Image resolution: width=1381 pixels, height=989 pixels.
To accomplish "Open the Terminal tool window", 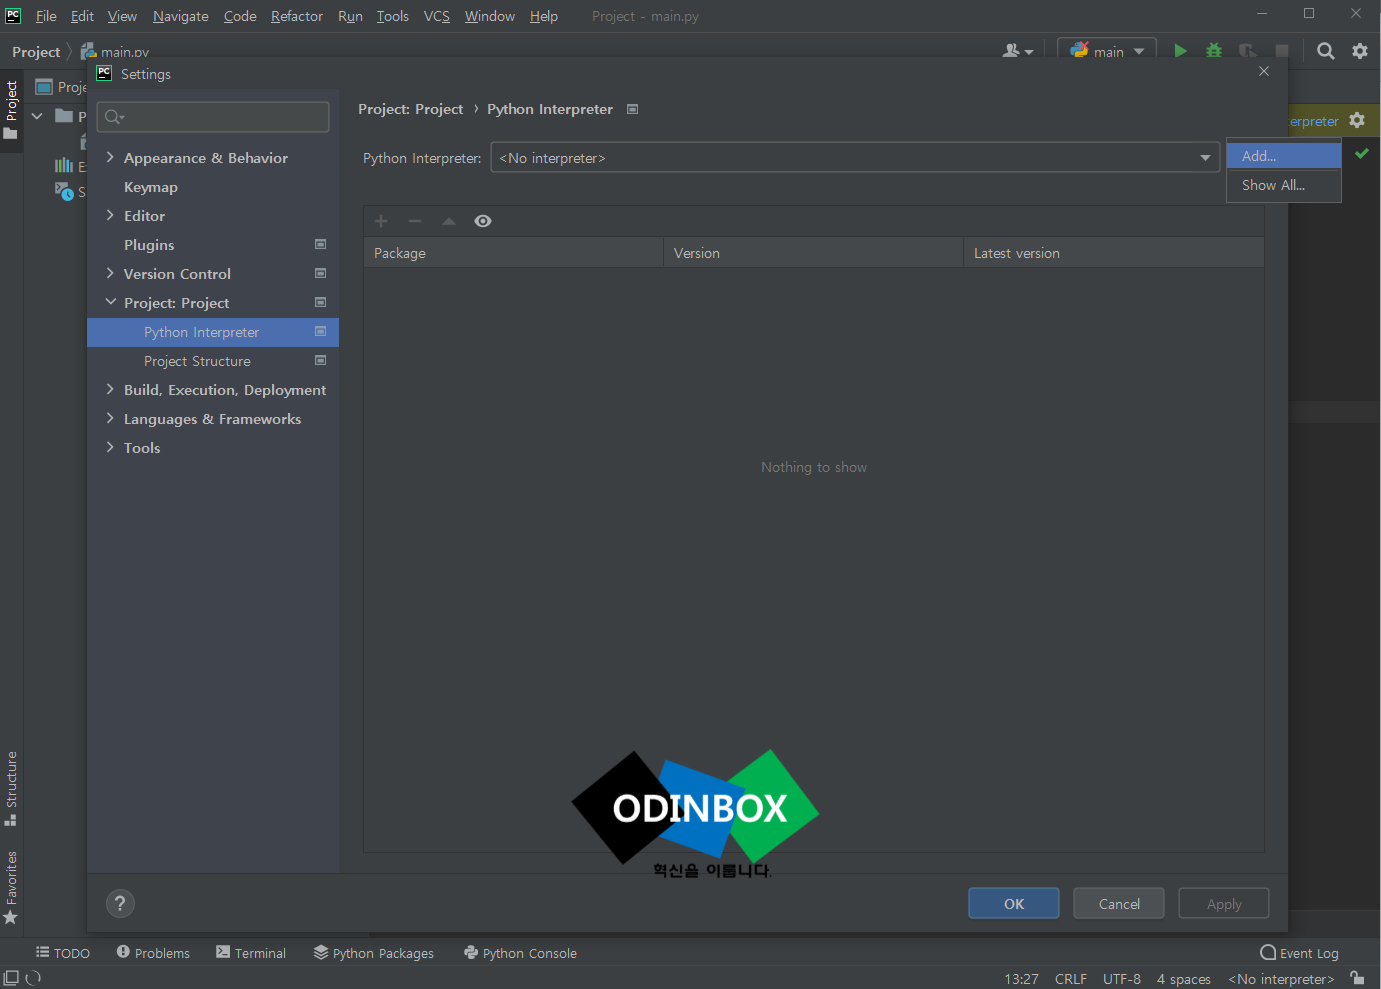I will point(251,953).
